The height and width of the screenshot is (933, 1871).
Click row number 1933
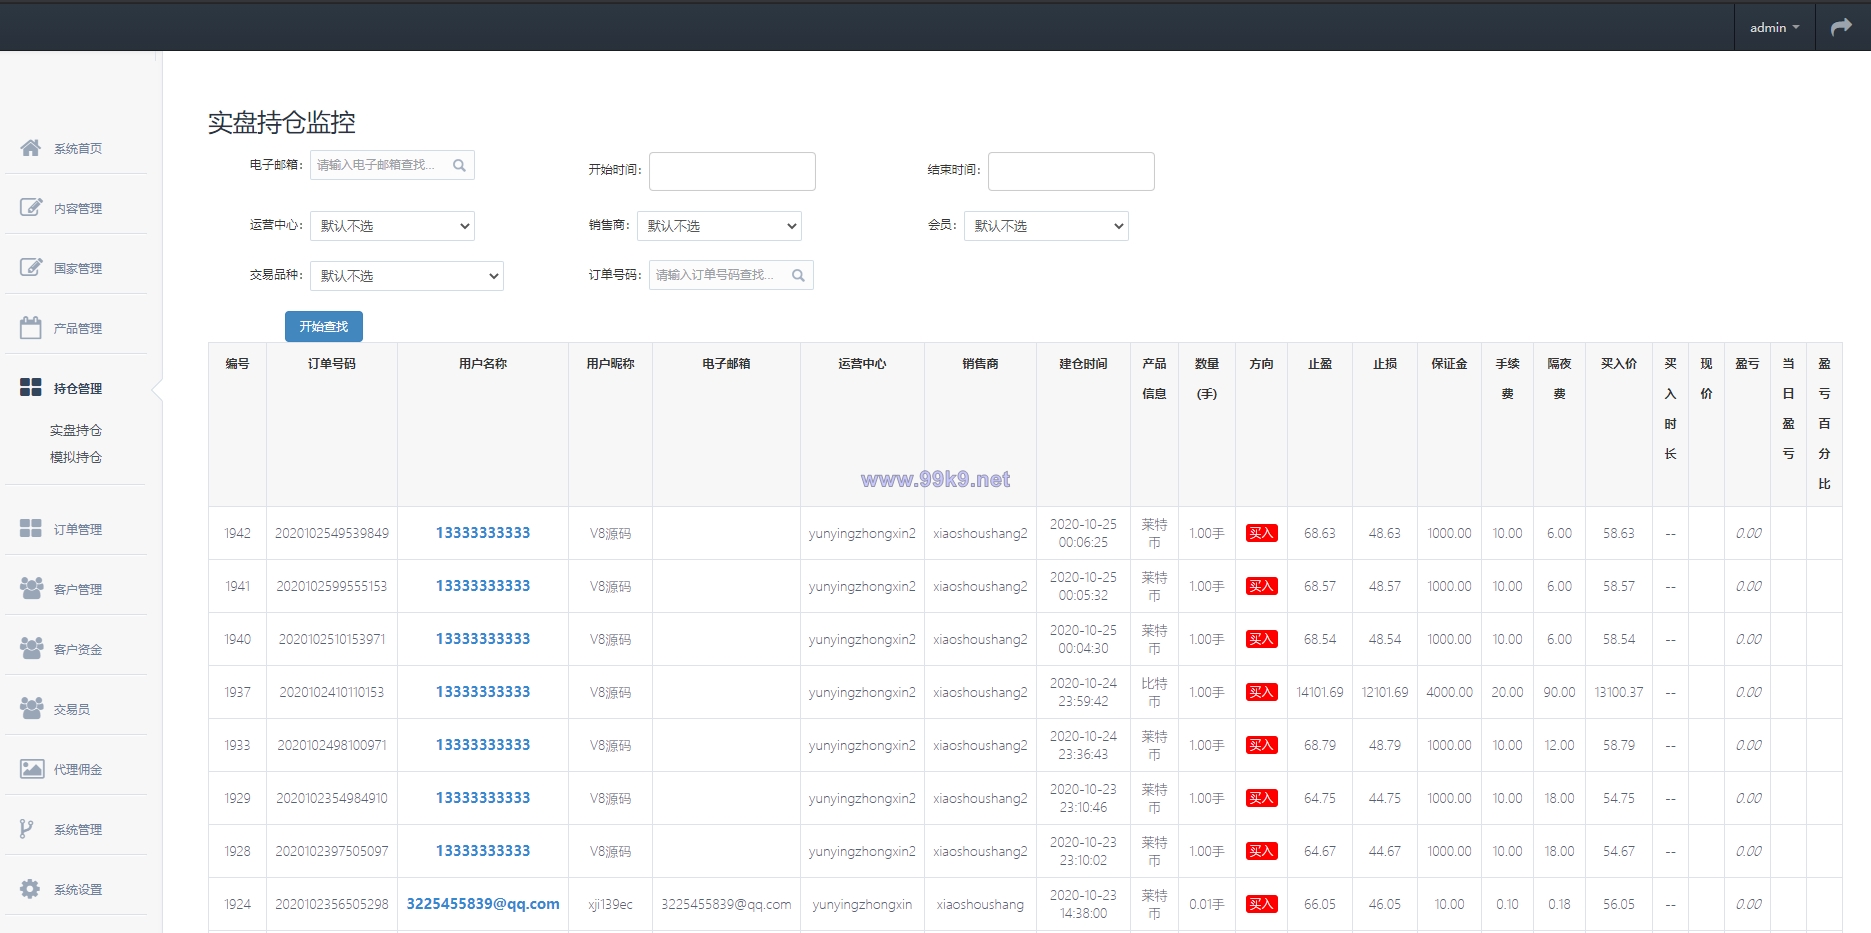point(237,746)
